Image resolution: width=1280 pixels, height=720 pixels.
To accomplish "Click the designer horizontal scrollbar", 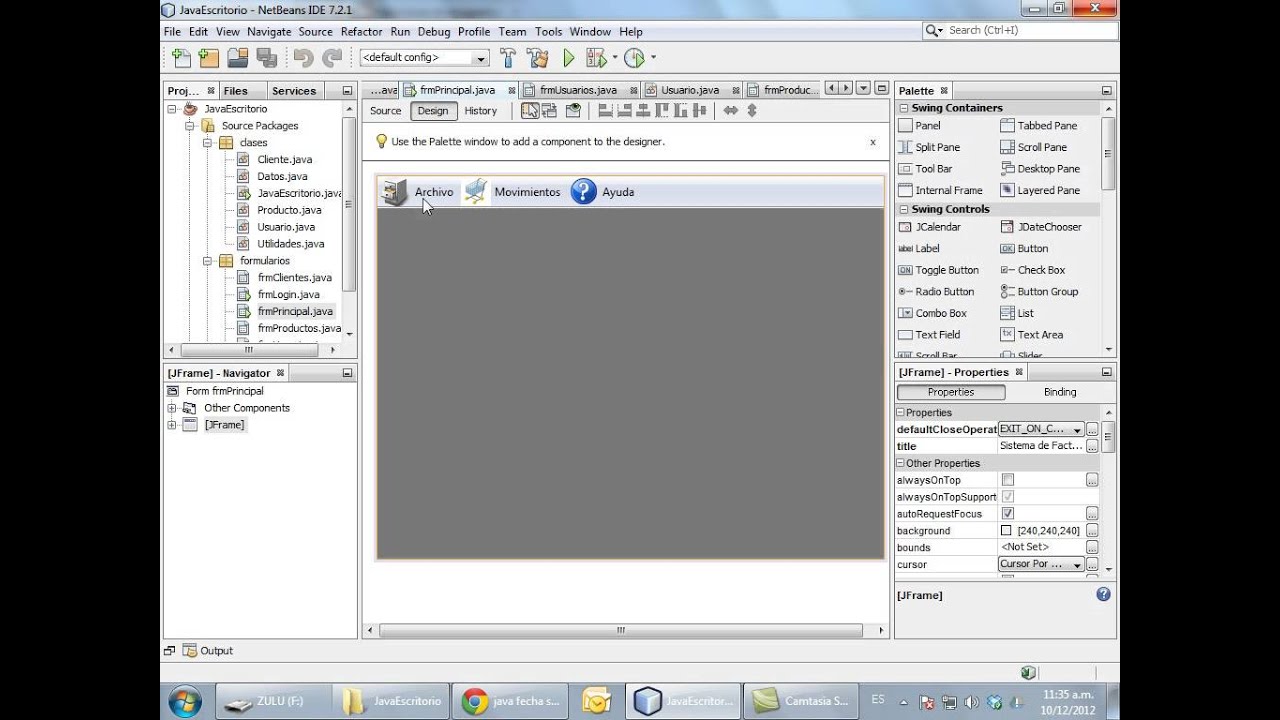I will click(x=621, y=631).
